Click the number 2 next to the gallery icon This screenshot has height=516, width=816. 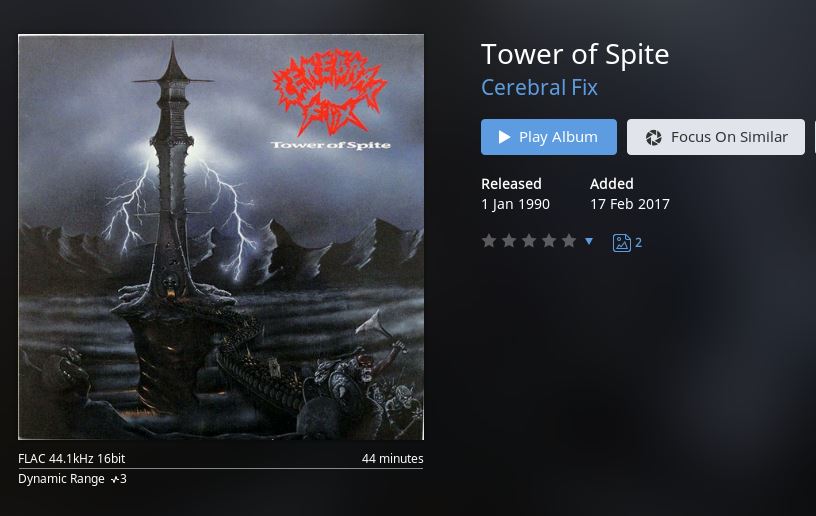click(x=639, y=242)
